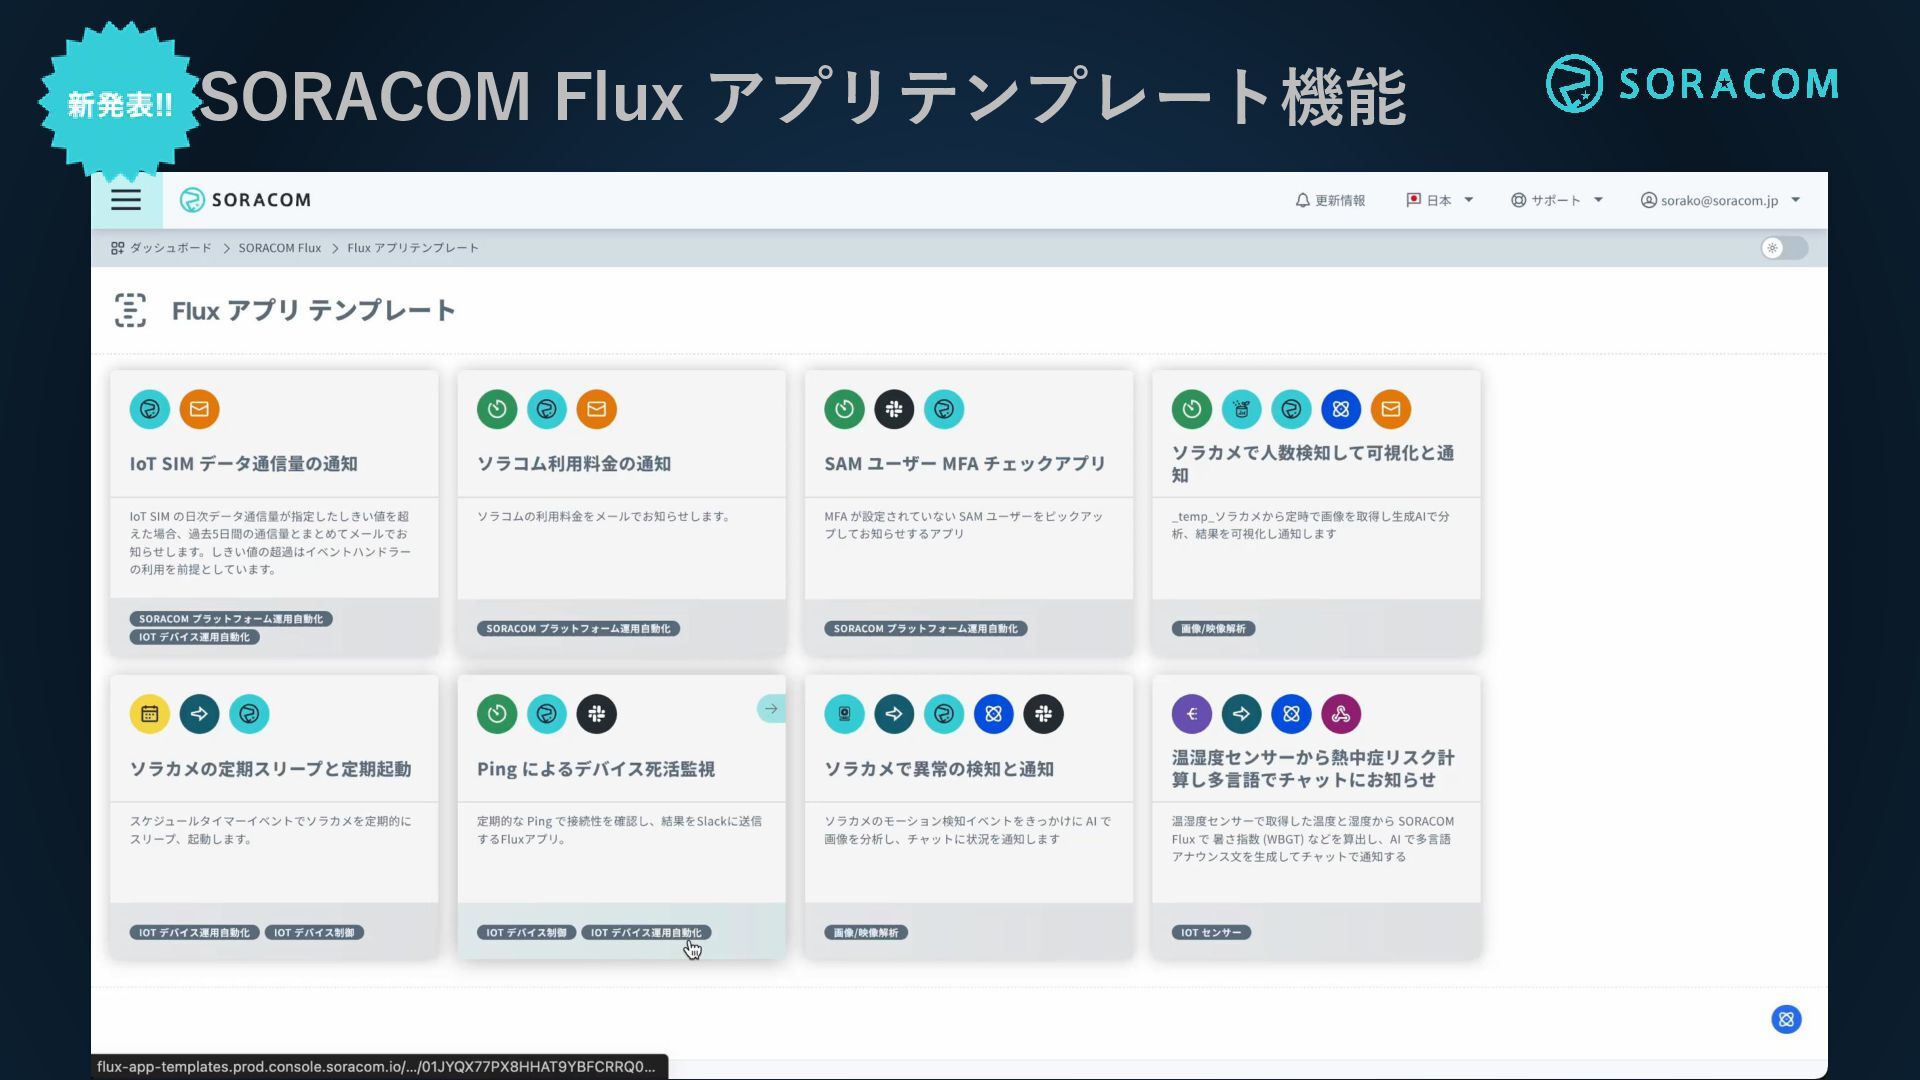Click magenta webhook icon on 温湿度センサー card

coord(1341,714)
